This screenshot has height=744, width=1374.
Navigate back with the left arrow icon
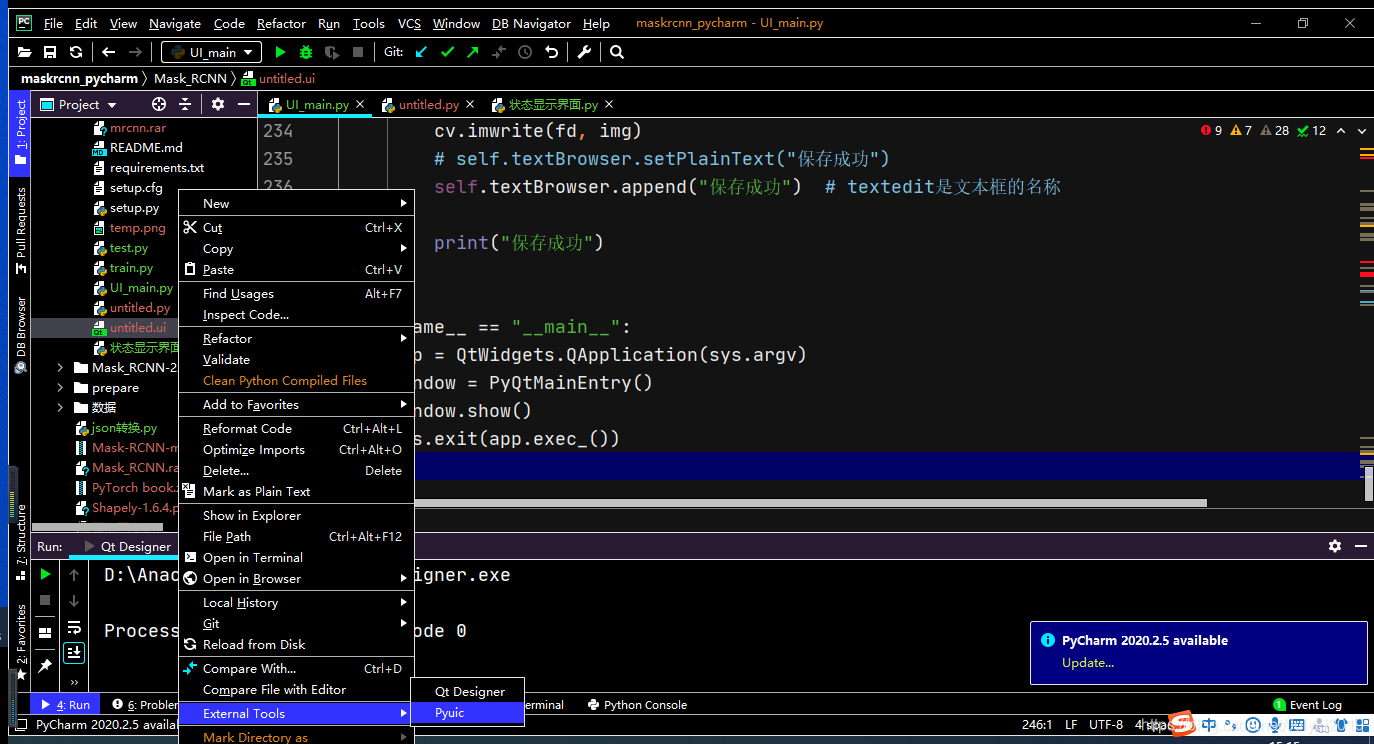point(108,52)
